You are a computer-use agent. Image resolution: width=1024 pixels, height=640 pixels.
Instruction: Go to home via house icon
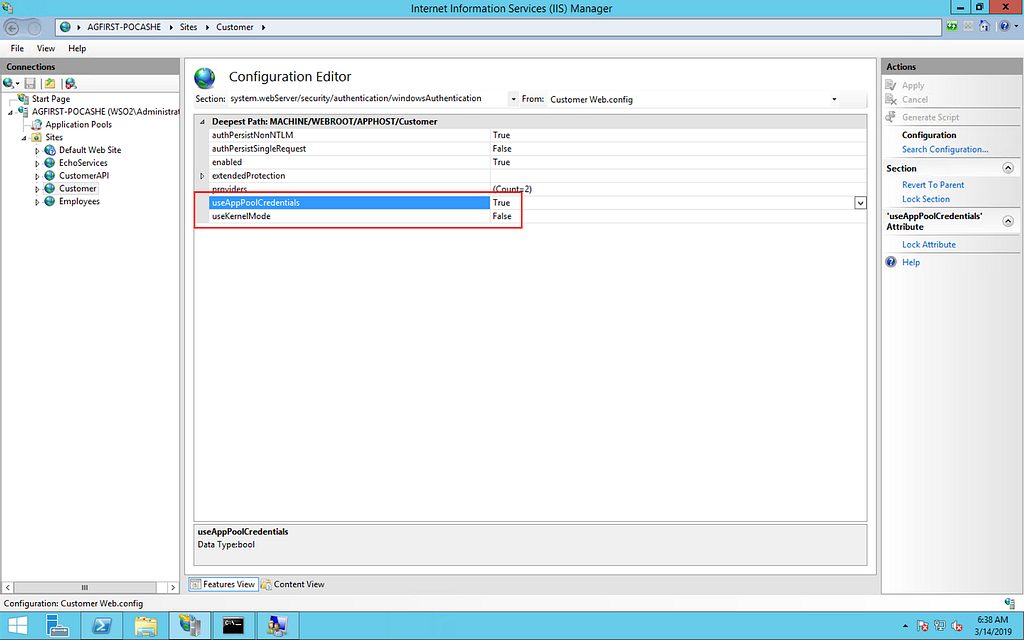tap(984, 26)
